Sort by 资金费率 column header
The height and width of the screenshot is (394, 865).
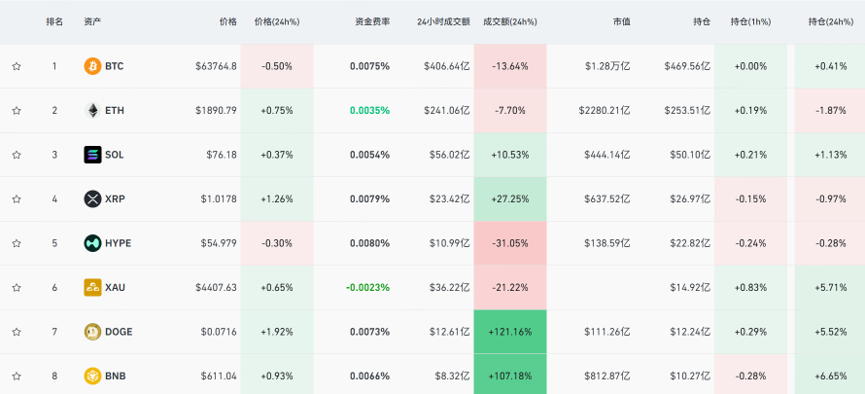pos(372,22)
